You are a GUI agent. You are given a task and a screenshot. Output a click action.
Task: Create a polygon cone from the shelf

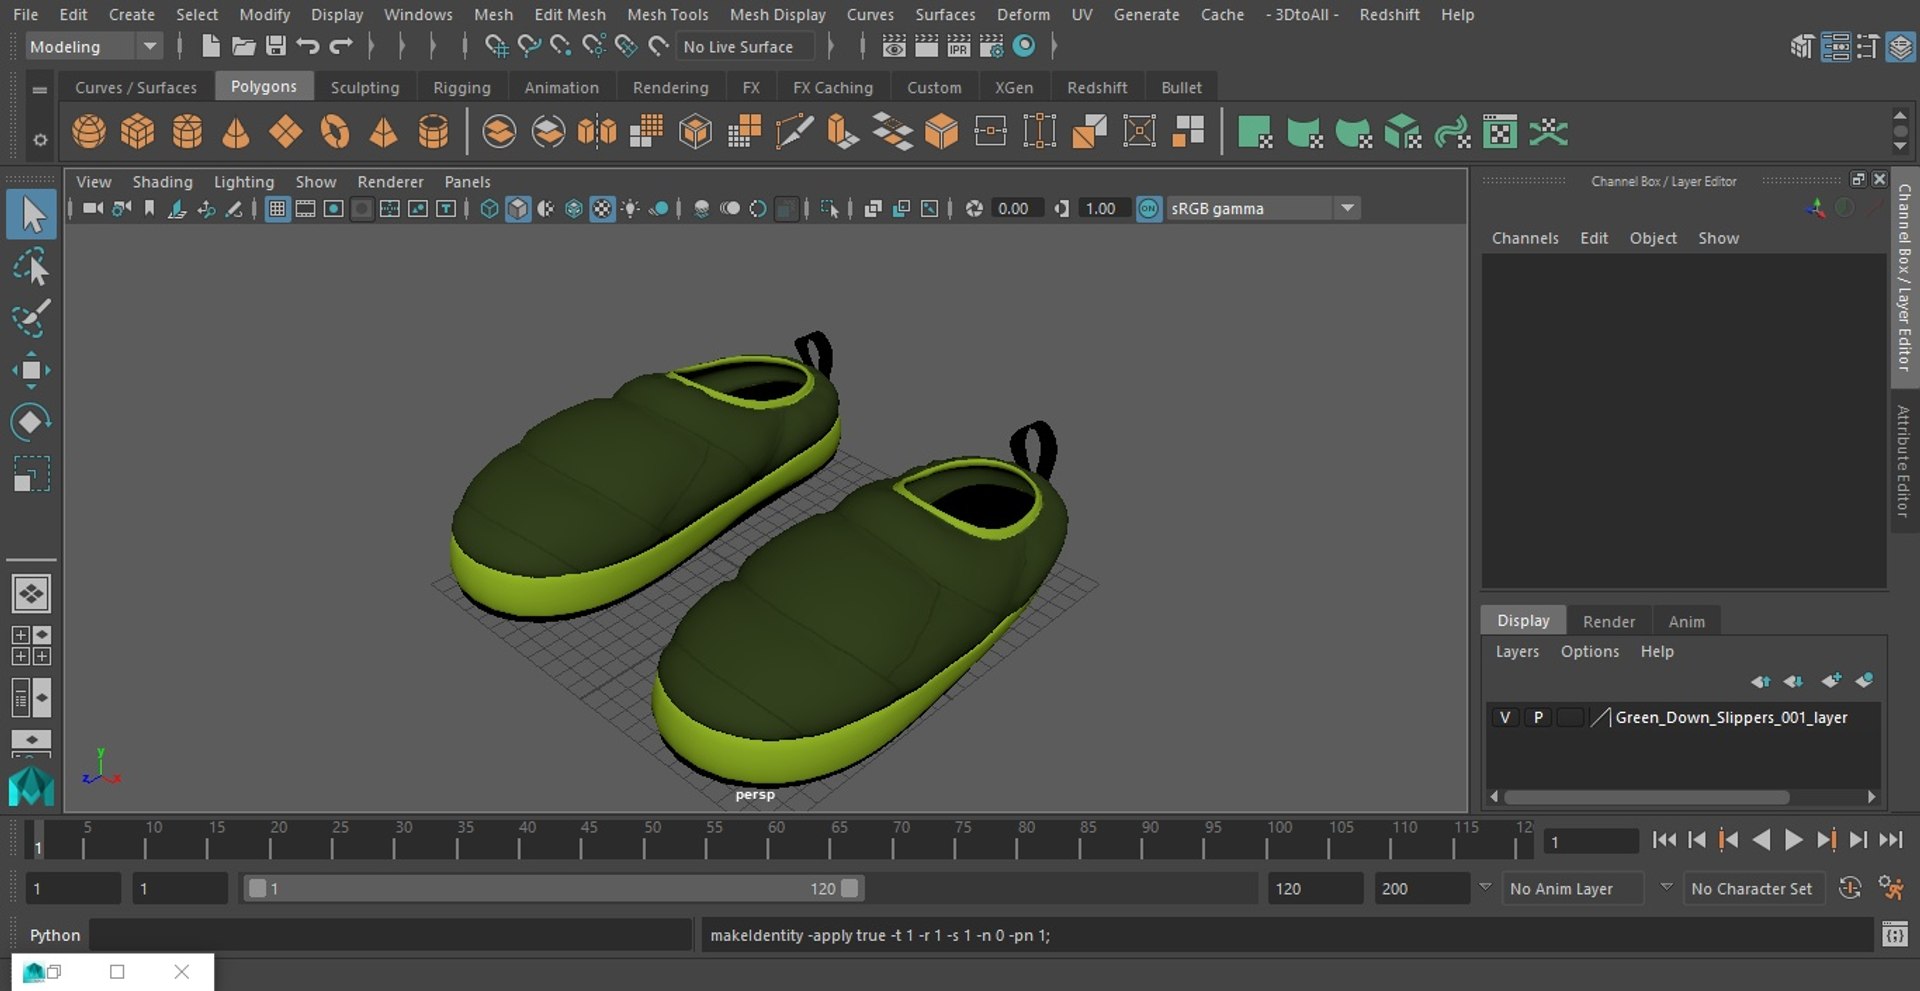[x=236, y=131]
